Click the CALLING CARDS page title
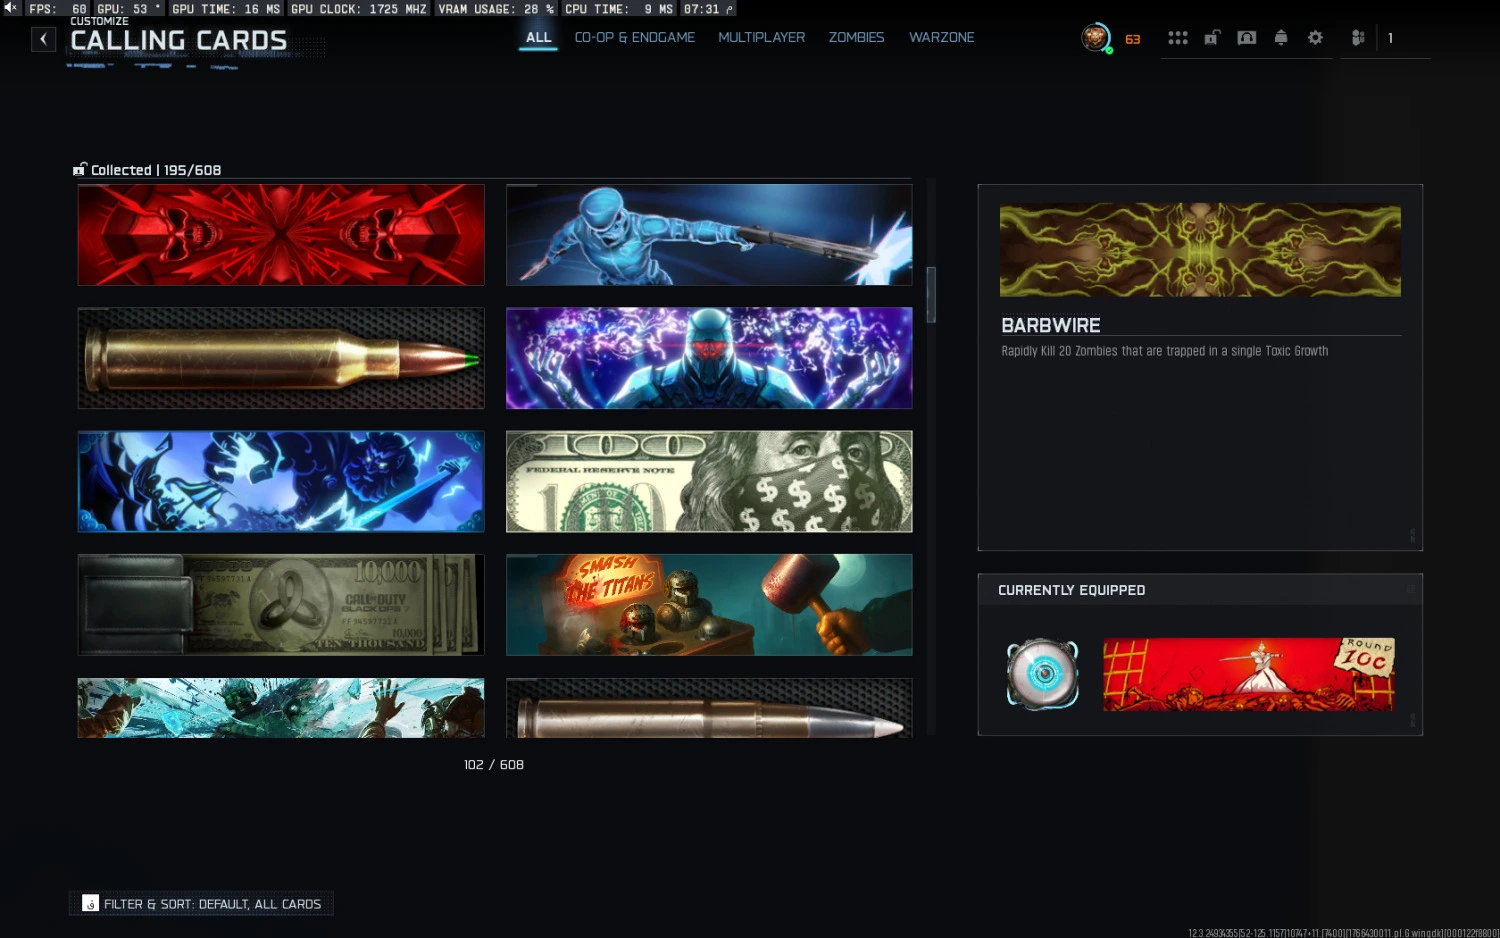The width and height of the screenshot is (1500, 938). coord(179,40)
